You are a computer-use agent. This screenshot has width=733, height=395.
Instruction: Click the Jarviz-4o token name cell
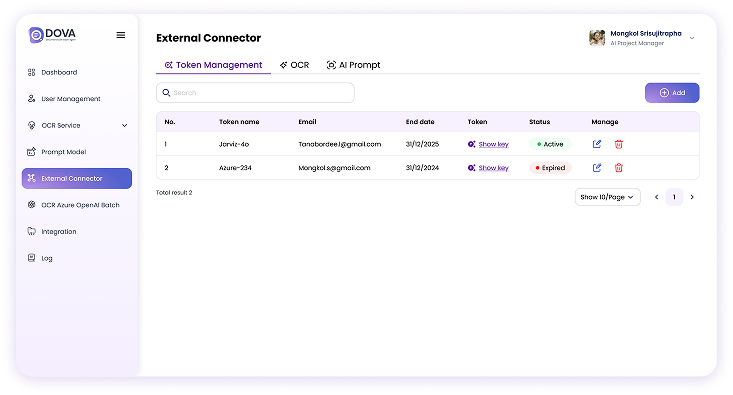[234, 144]
